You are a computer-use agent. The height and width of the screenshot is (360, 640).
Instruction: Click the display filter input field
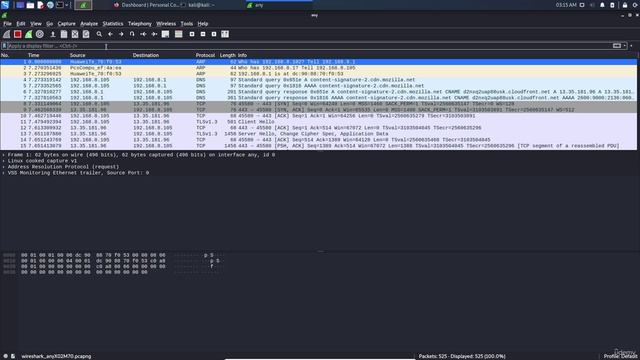pos(309,46)
